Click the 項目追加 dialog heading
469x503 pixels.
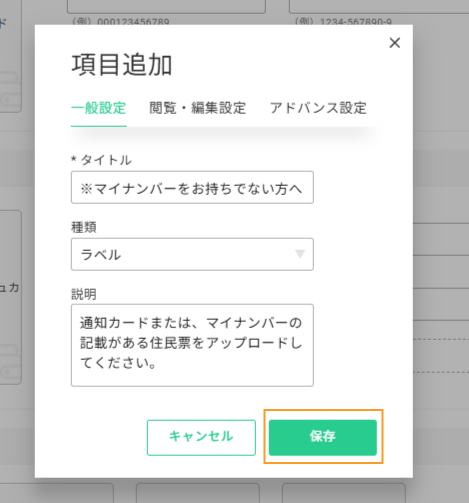click(122, 65)
